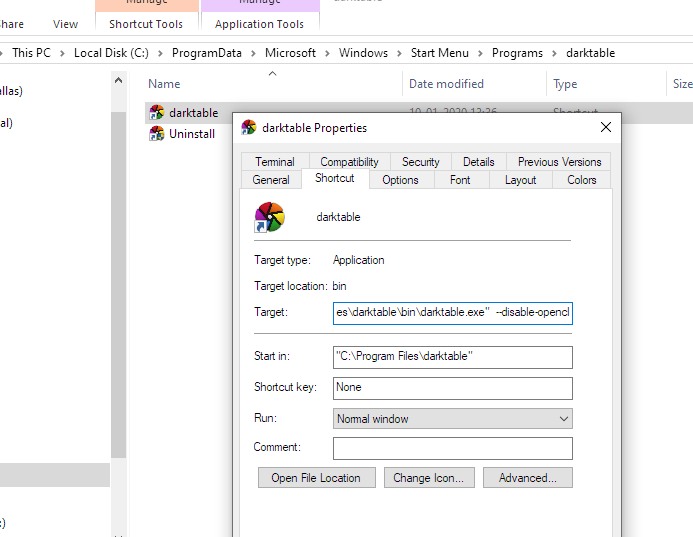Navigate to Local Disk (C:) breadcrumb
The height and width of the screenshot is (537, 693).
click(x=111, y=53)
